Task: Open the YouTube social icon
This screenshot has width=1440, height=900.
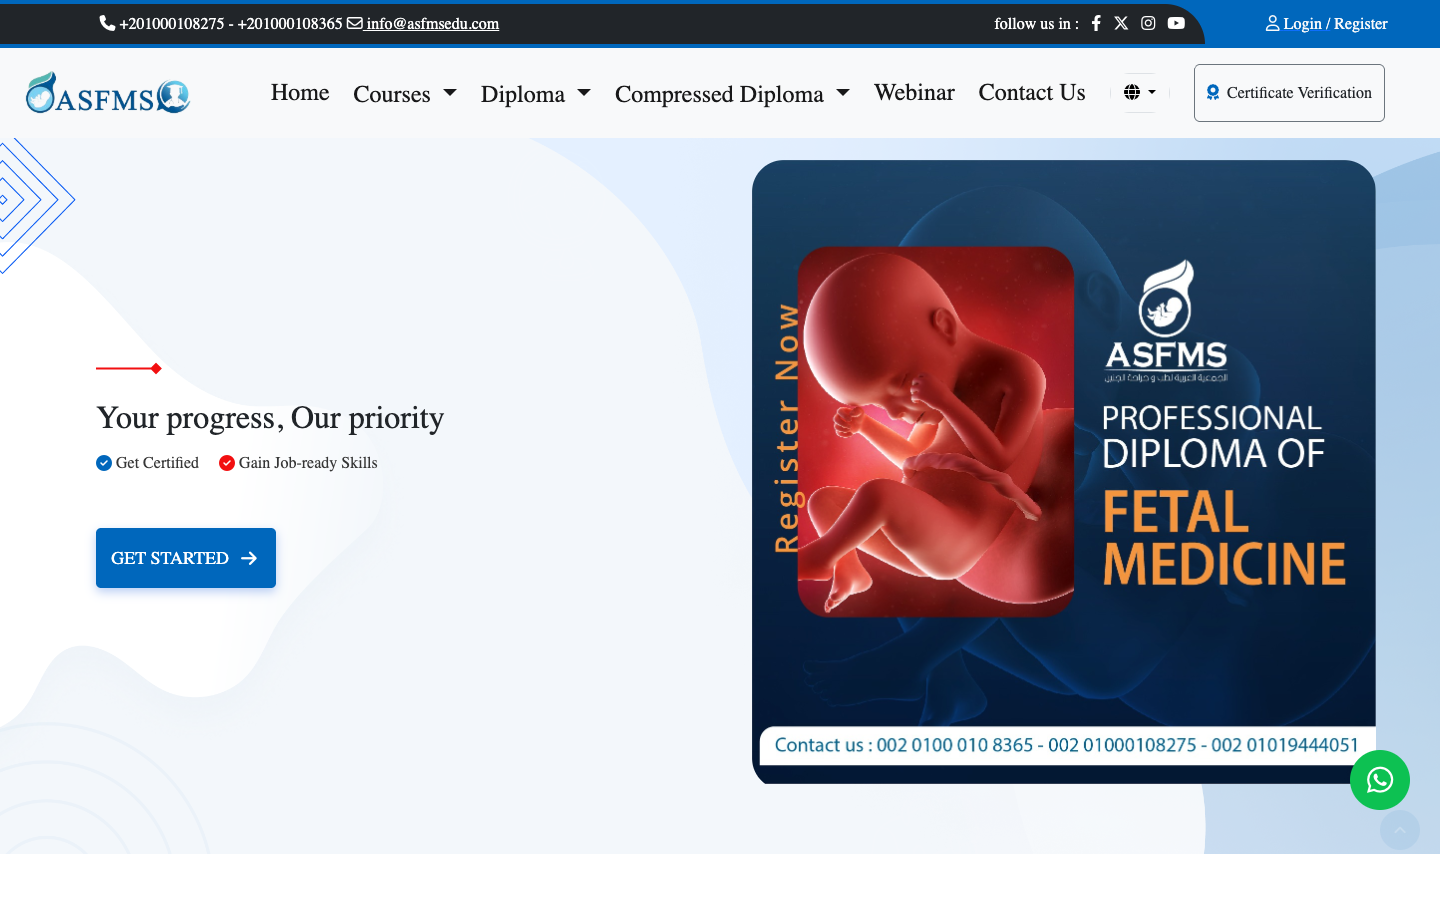Action: pyautogui.click(x=1176, y=23)
